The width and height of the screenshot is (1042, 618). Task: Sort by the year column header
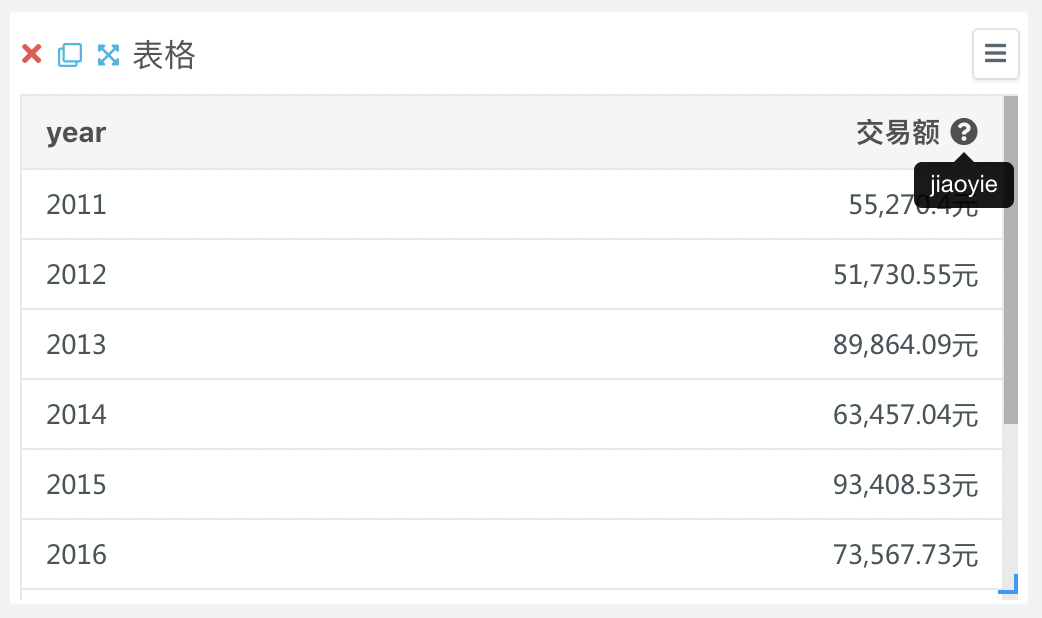(x=76, y=132)
